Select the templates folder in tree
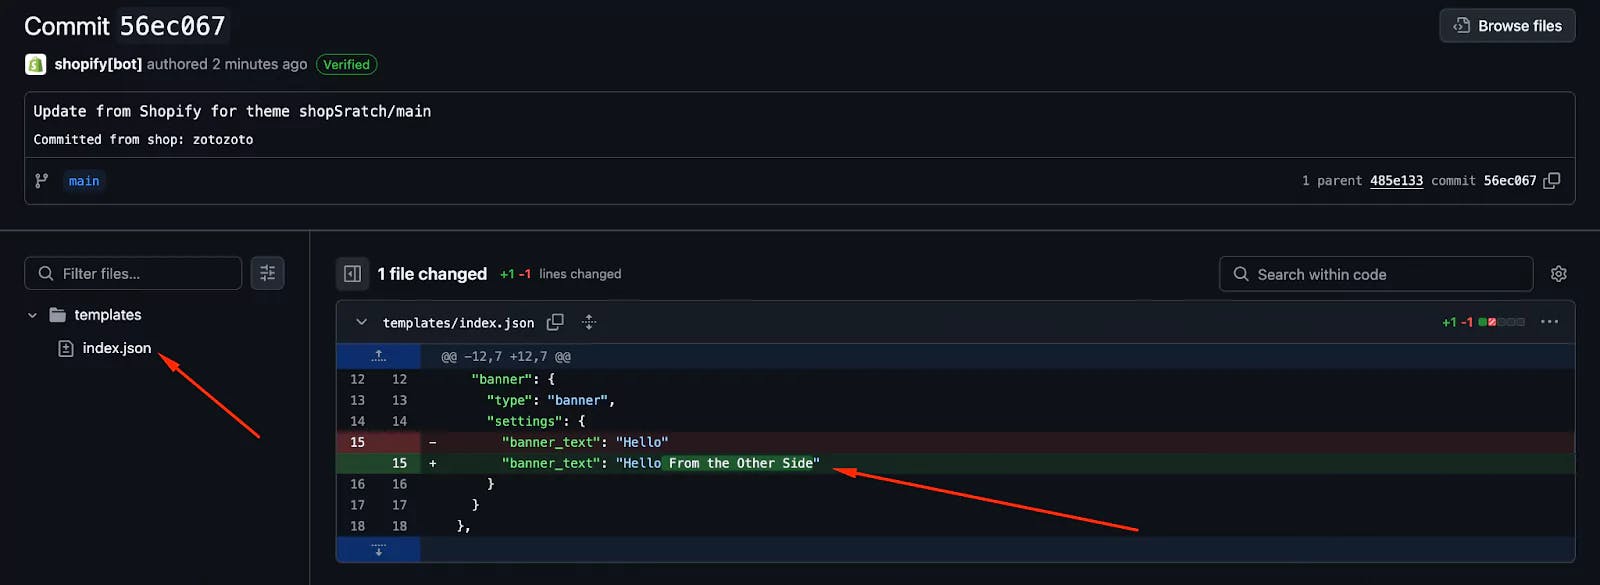Image resolution: width=1600 pixels, height=585 pixels. 107,315
